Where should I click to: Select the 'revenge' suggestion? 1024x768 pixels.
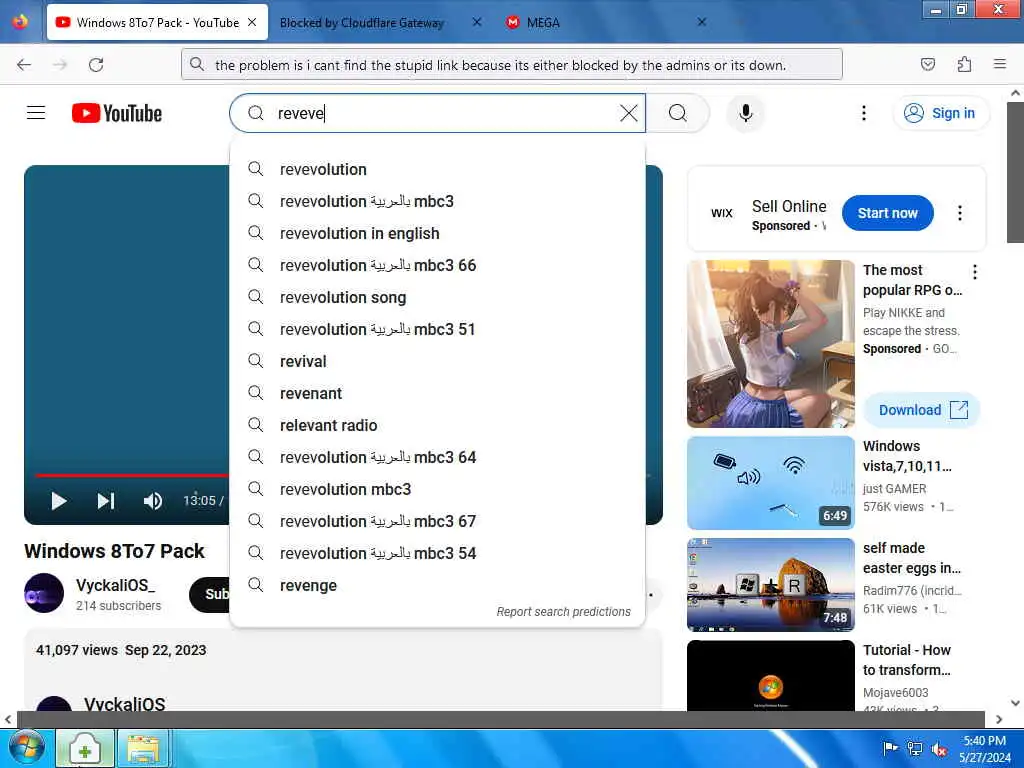click(438, 585)
